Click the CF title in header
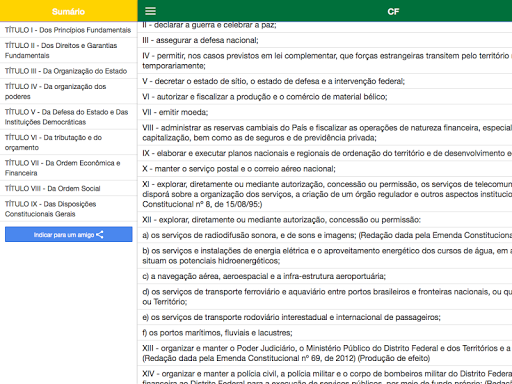The width and height of the screenshot is (512, 384). click(x=393, y=12)
